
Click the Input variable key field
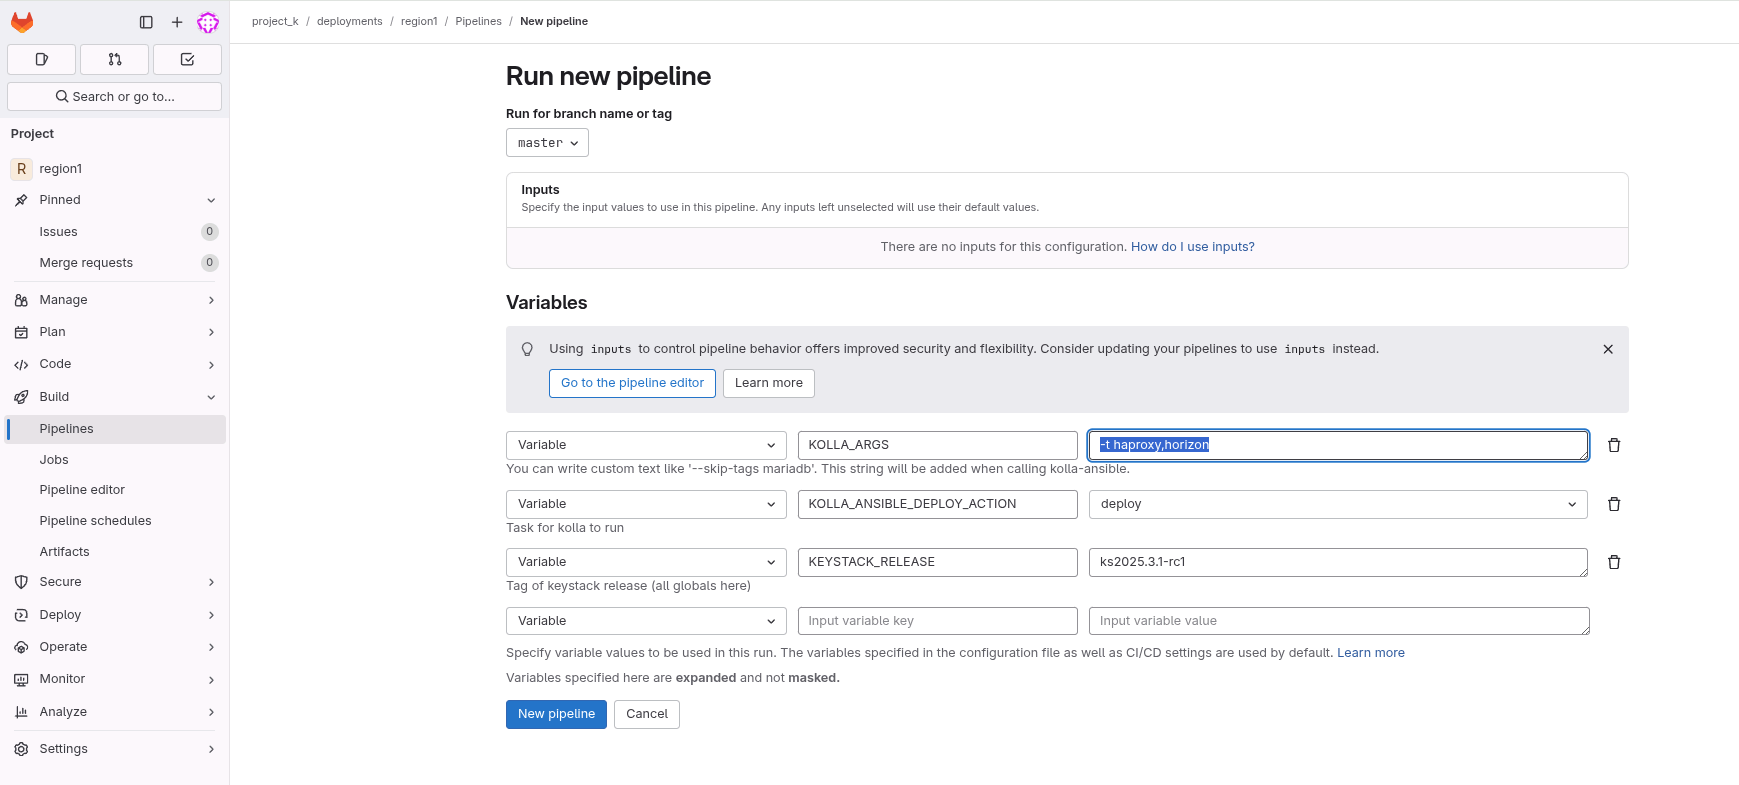tap(937, 621)
